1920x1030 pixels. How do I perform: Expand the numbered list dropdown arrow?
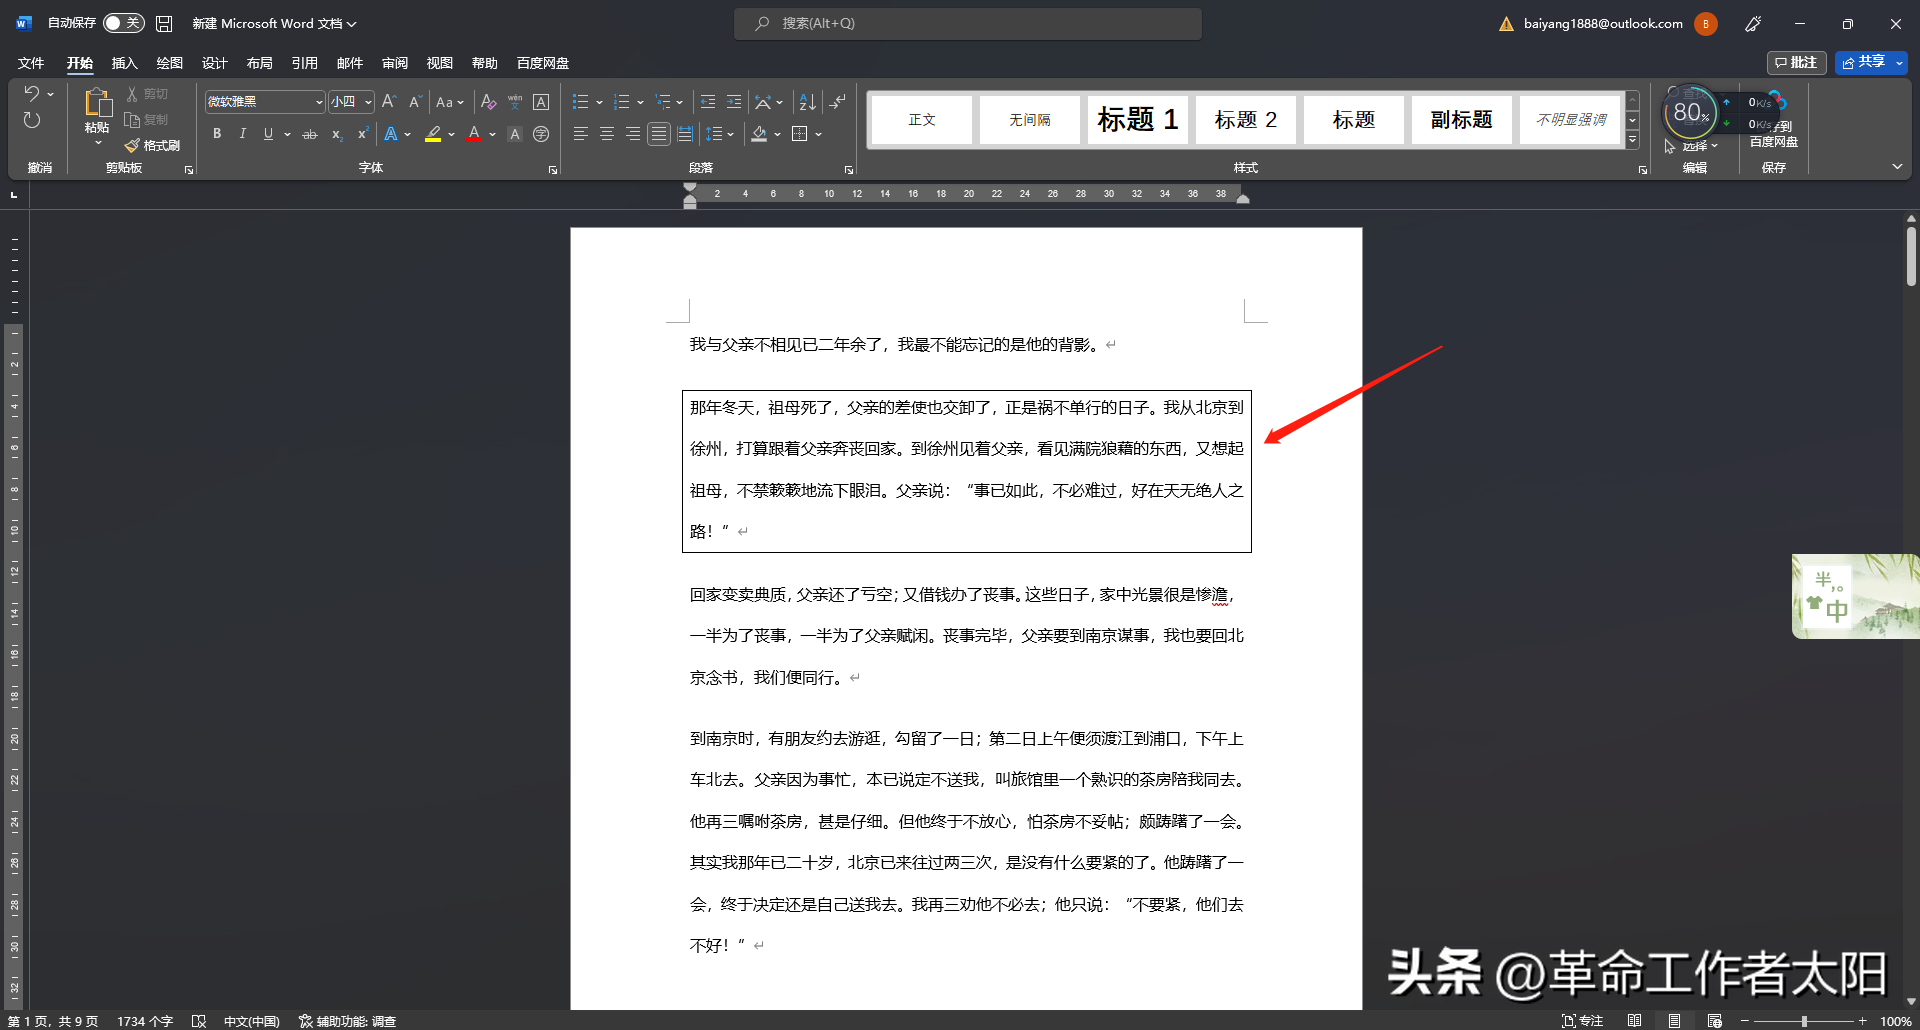coord(640,102)
